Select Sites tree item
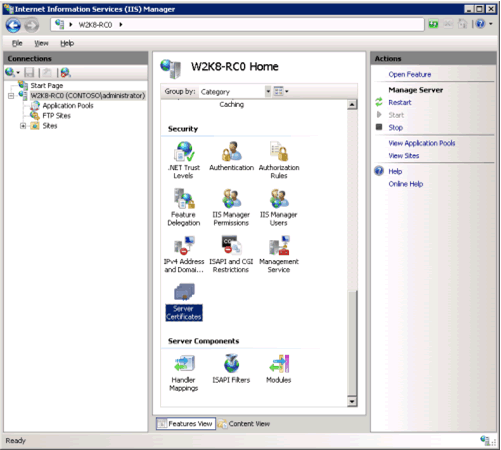 point(50,126)
